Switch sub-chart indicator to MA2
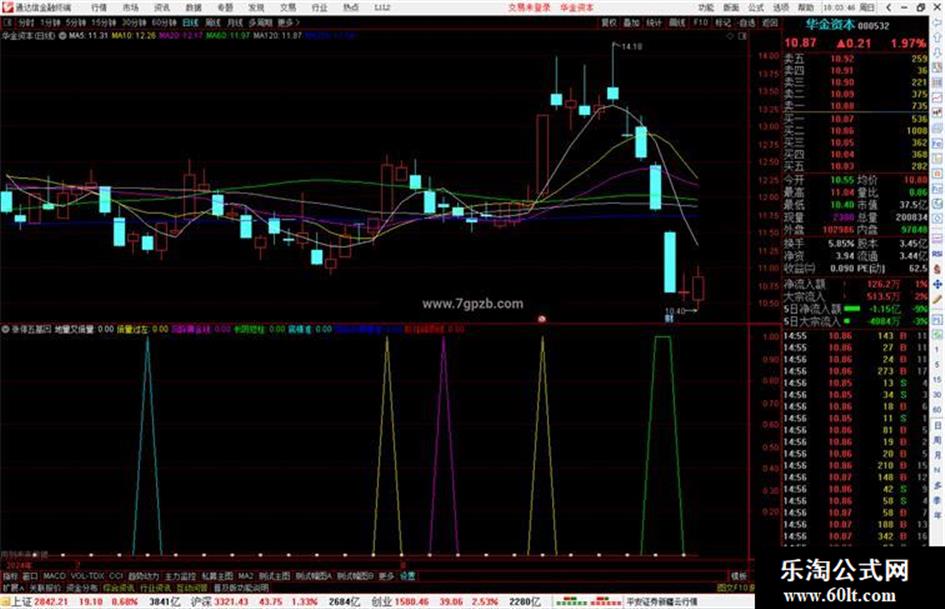Image resolution: width=945 pixels, height=609 pixels. (245, 576)
